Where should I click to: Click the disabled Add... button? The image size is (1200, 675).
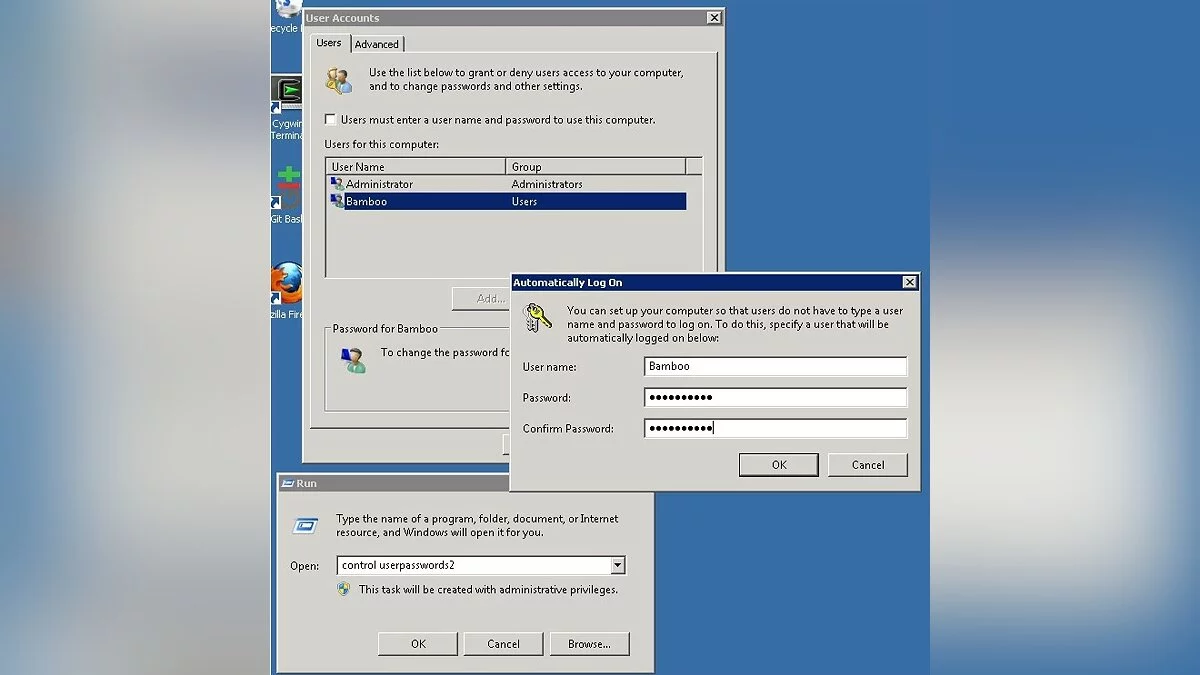click(x=482, y=298)
